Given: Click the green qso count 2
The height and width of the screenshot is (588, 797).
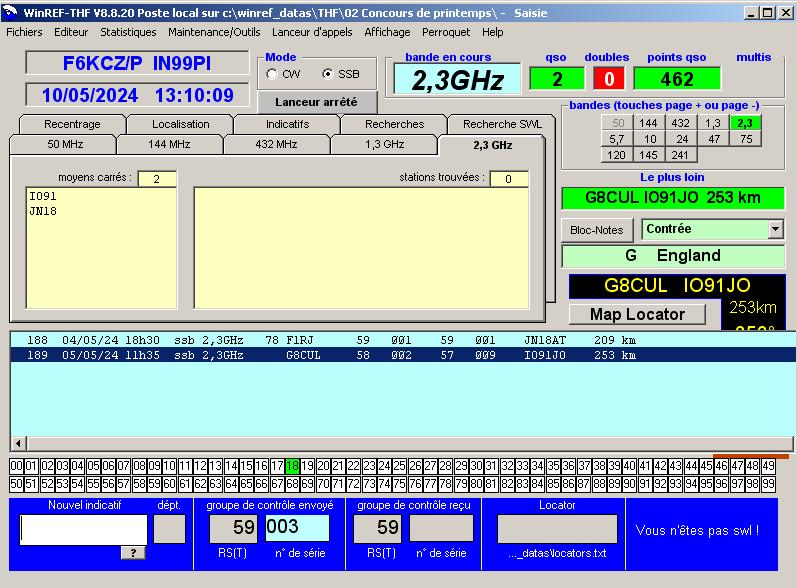Looking at the screenshot, I should pos(557,79).
